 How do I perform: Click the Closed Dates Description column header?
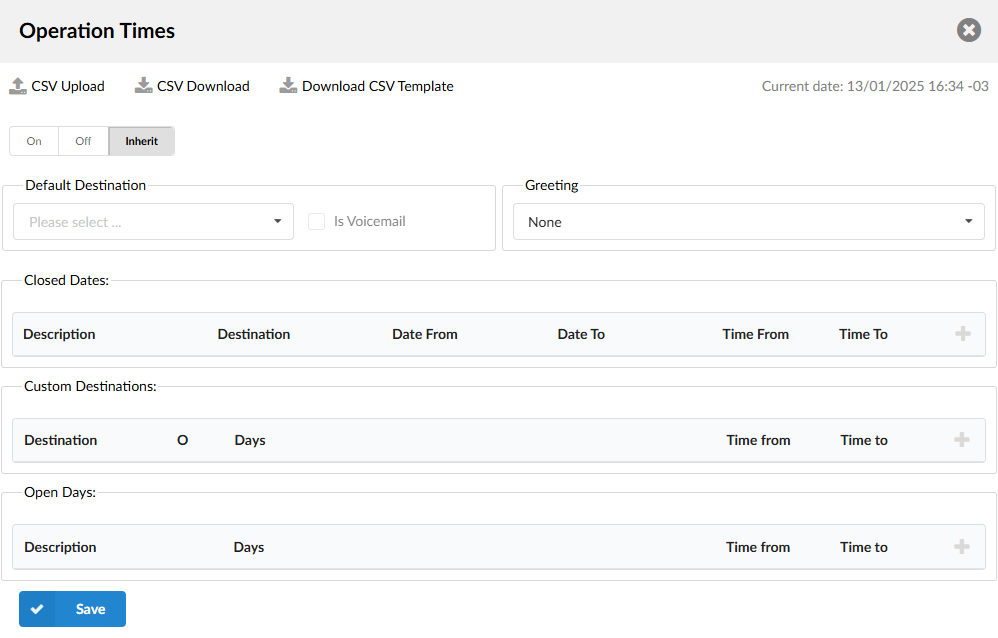[59, 334]
